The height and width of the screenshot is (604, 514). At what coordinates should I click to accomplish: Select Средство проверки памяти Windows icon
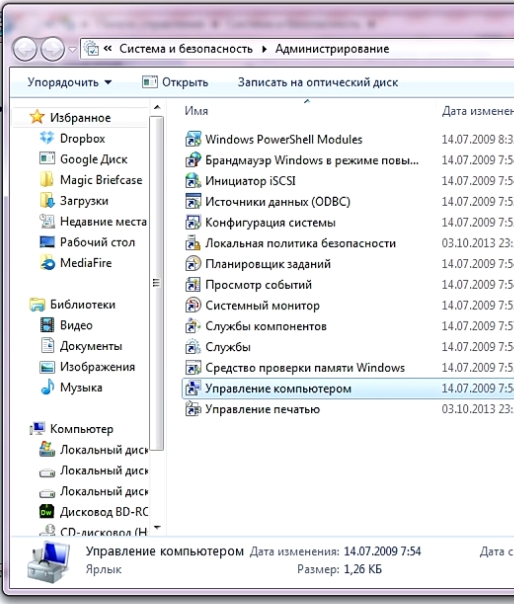tap(193, 368)
